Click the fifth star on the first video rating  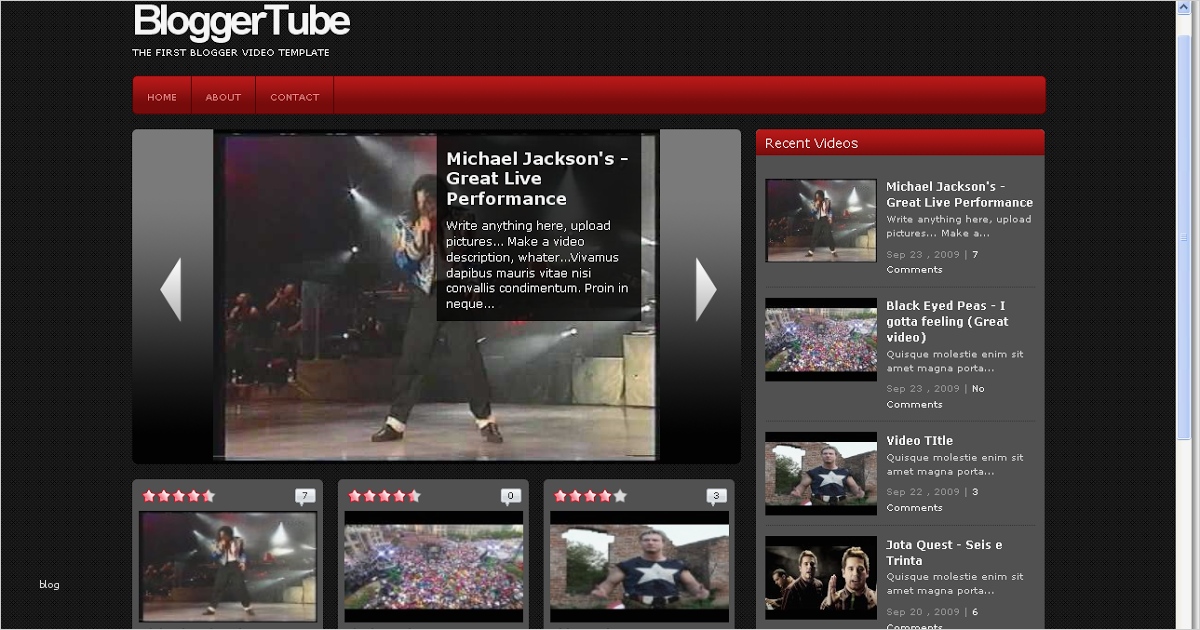pos(206,494)
